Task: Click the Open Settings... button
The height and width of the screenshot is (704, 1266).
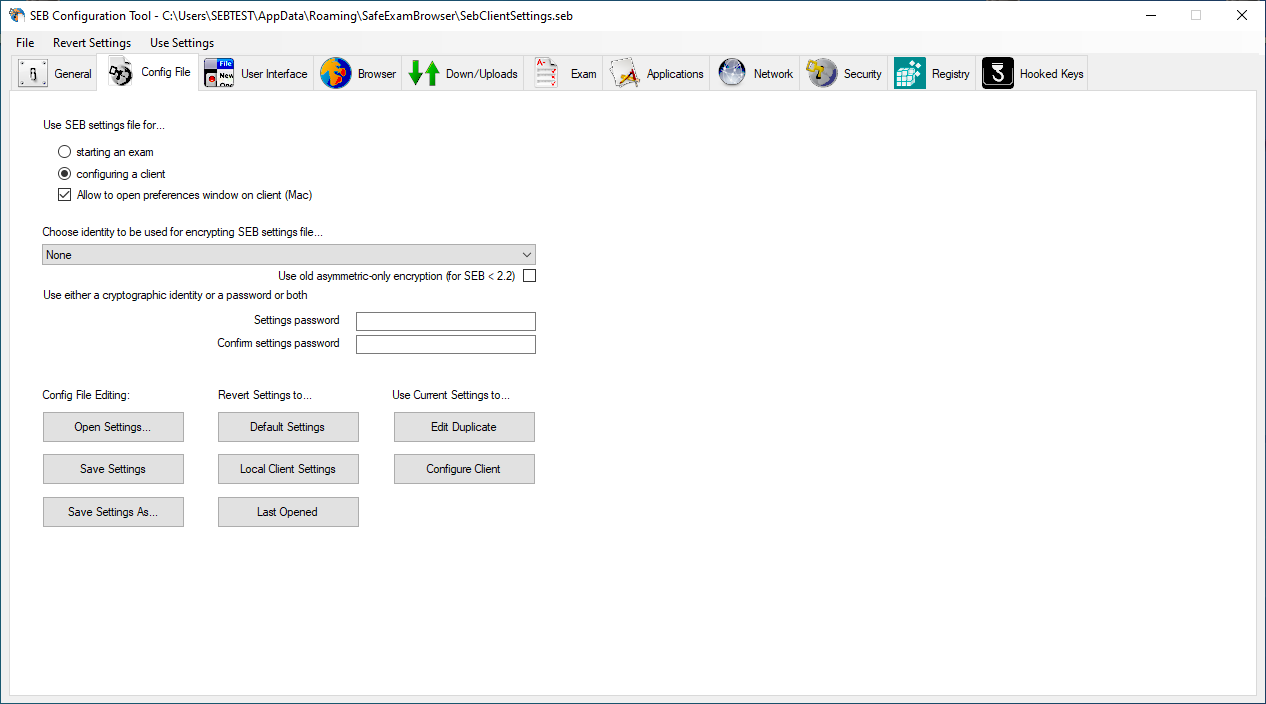Action: [x=113, y=427]
